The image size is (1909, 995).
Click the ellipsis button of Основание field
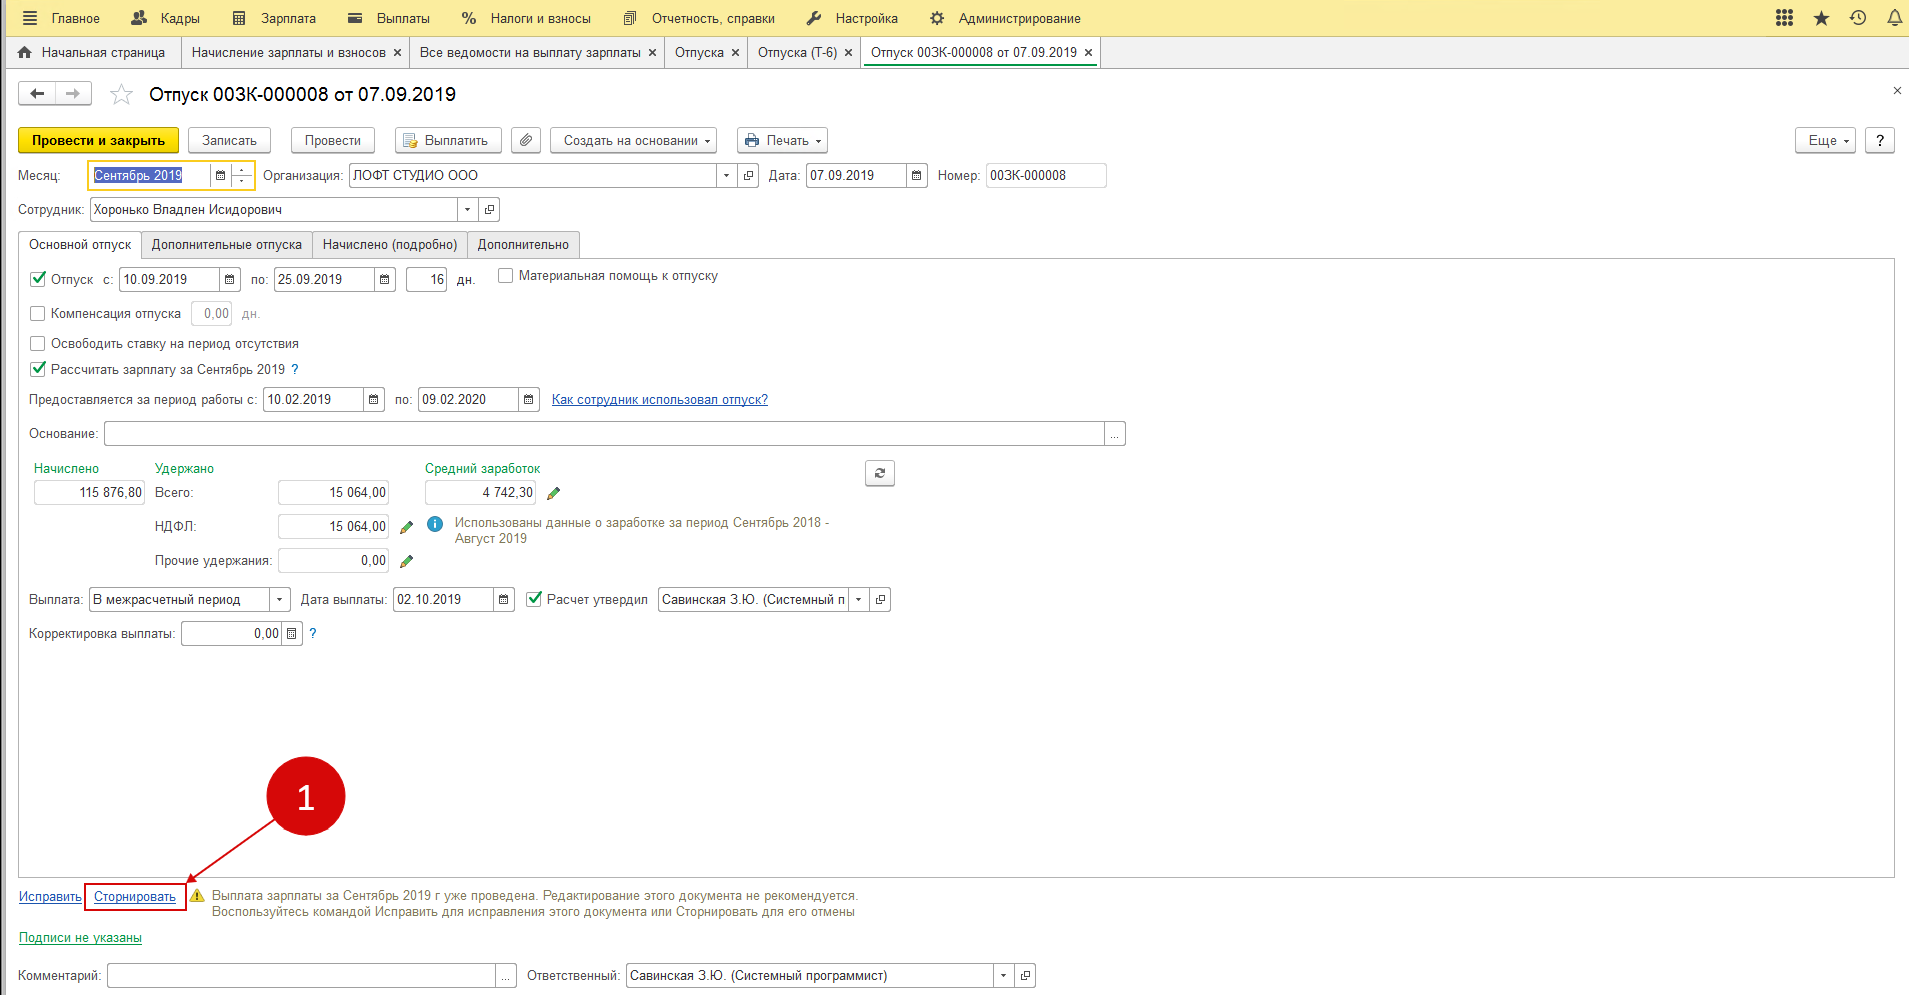coord(1115,433)
